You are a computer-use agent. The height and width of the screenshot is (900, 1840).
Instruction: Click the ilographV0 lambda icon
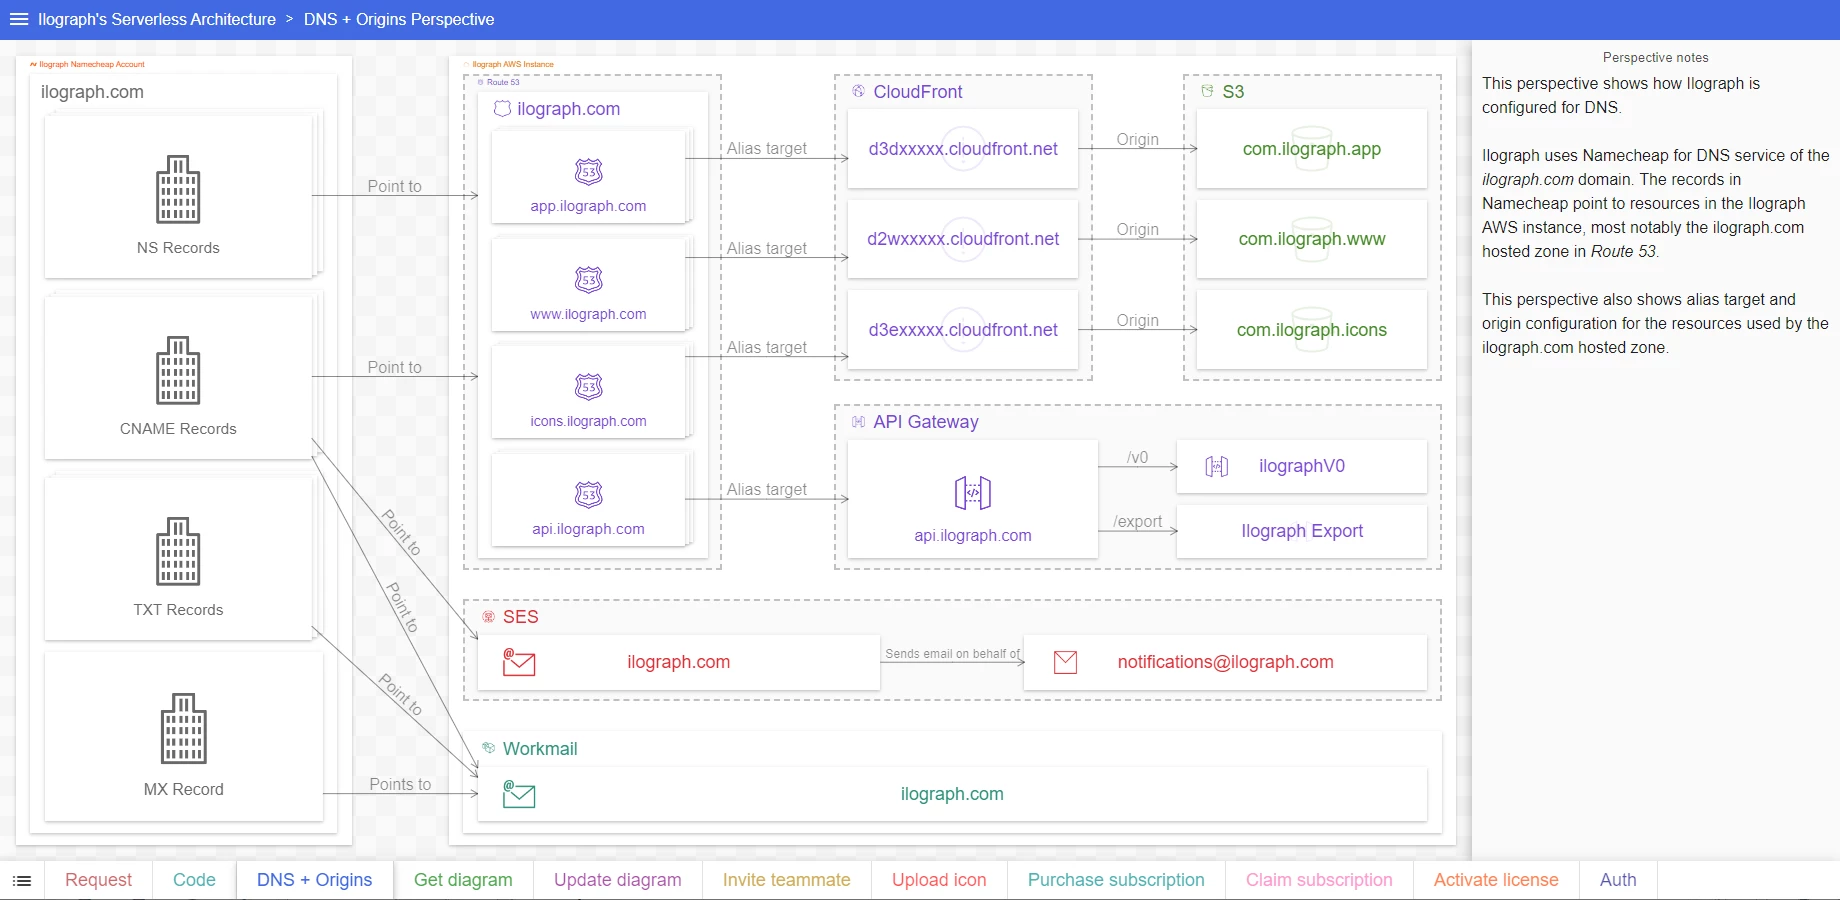point(1216,466)
